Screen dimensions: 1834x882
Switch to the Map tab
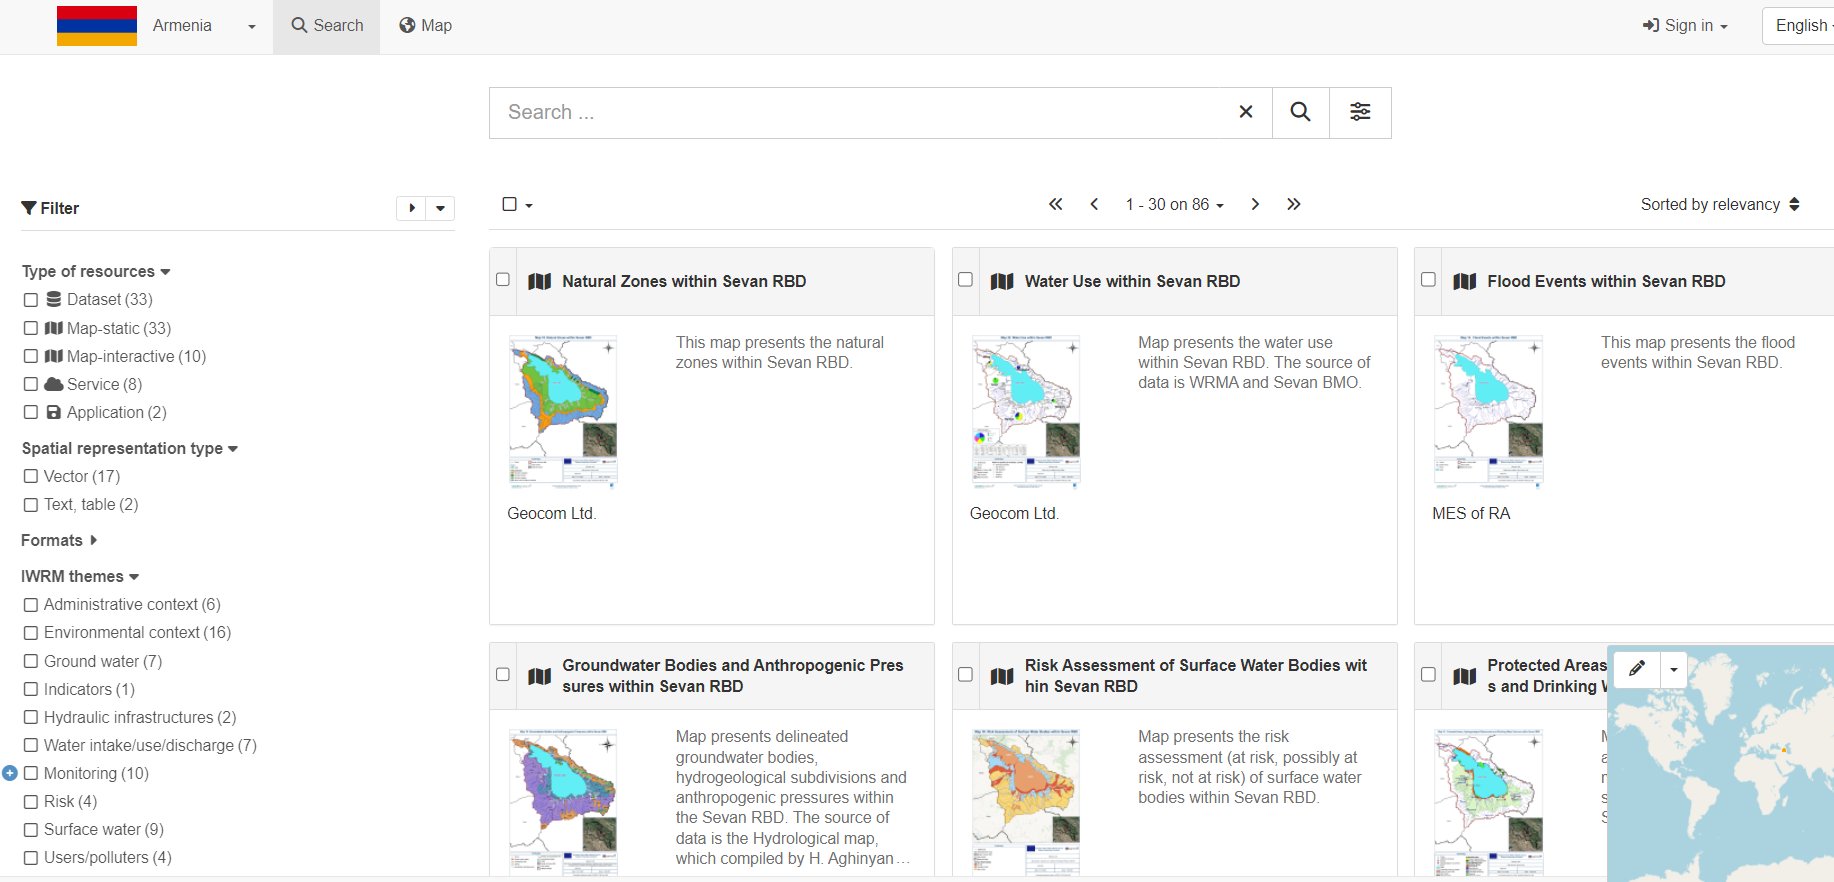[x=425, y=26]
